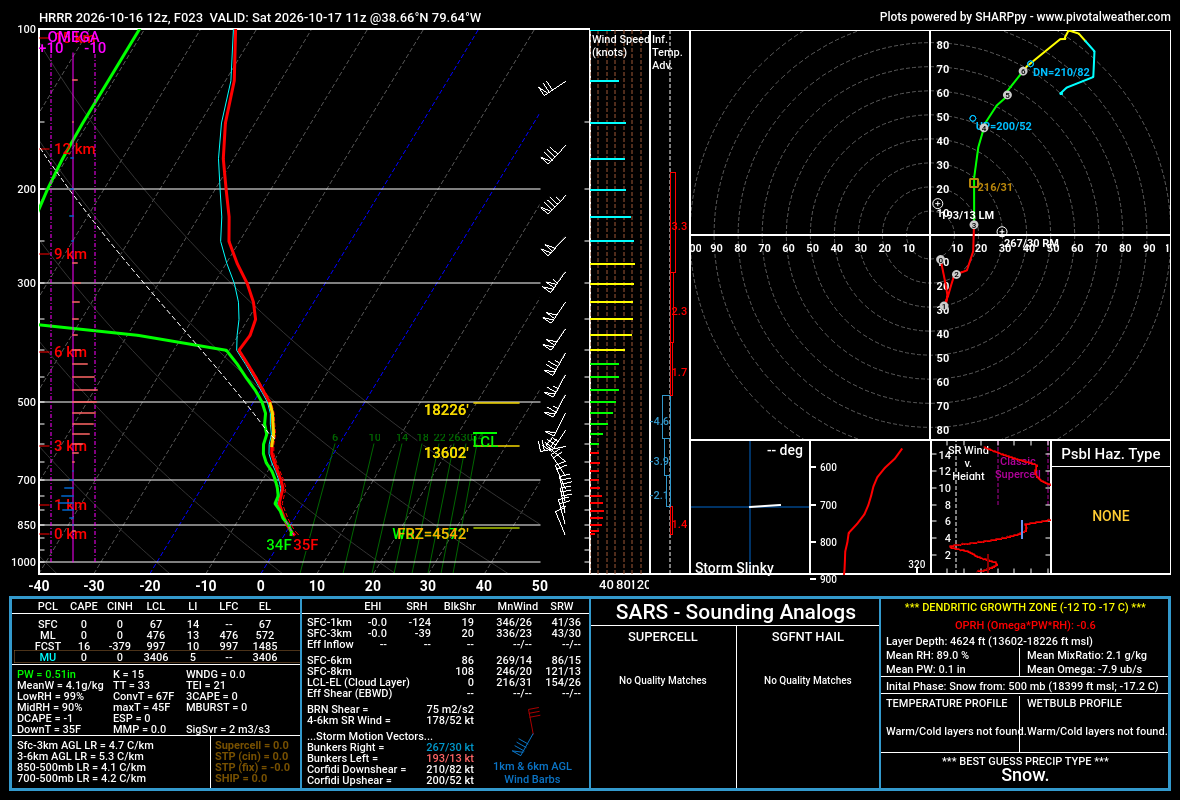1180x800 pixels.
Task: Click the UP=200/52 hodograph label
Action: point(1004,126)
